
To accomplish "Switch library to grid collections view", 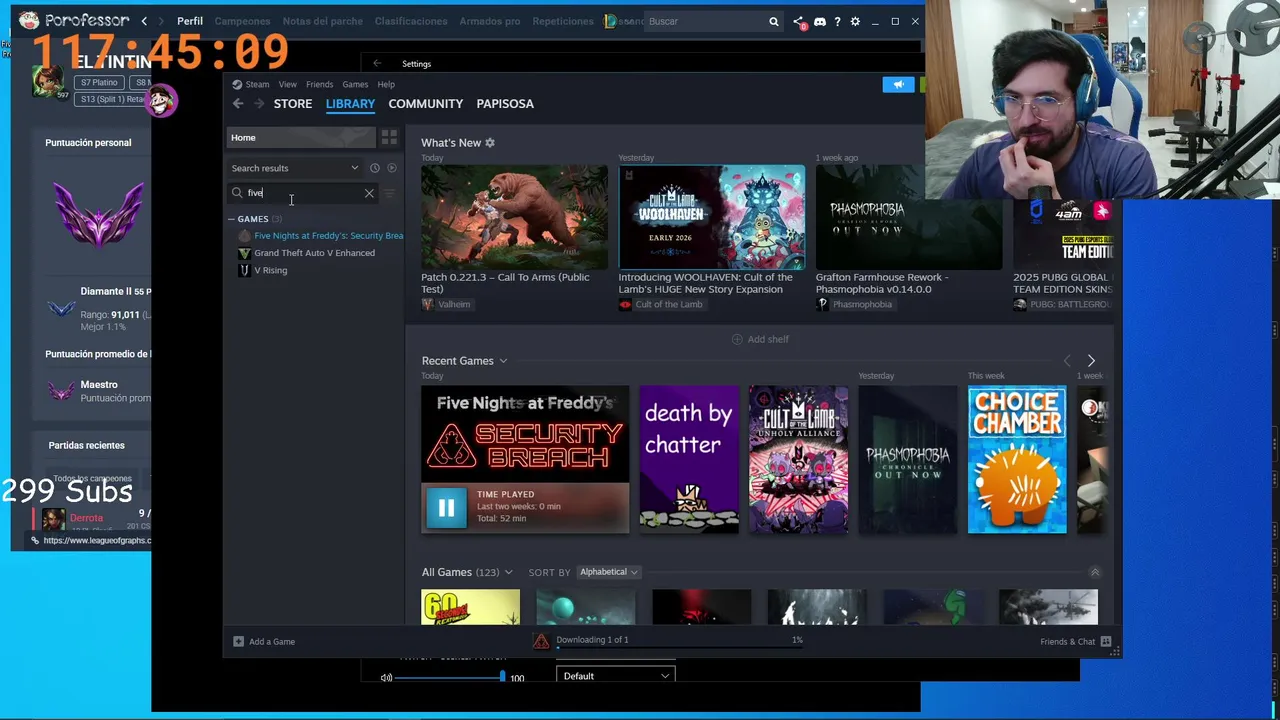I will (x=389, y=137).
